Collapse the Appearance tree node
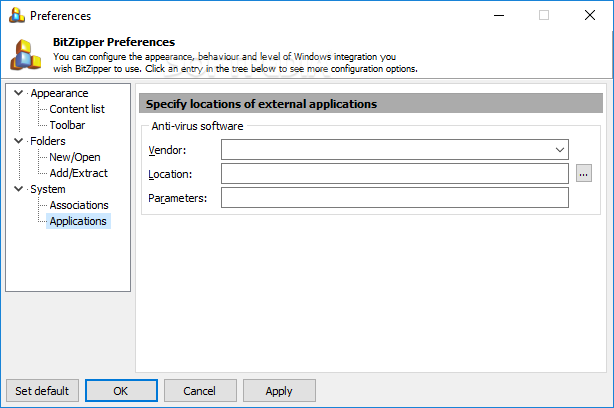This screenshot has width=614, height=408. click(18, 93)
